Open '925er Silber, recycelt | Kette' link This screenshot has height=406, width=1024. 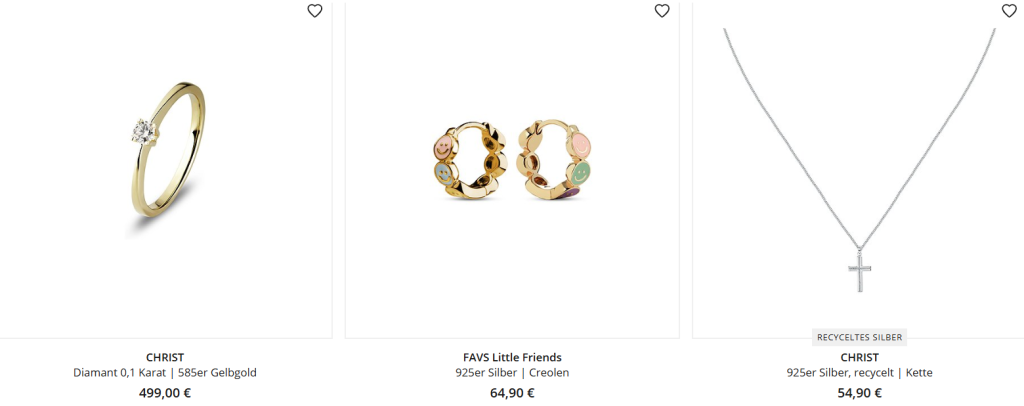pos(859,373)
